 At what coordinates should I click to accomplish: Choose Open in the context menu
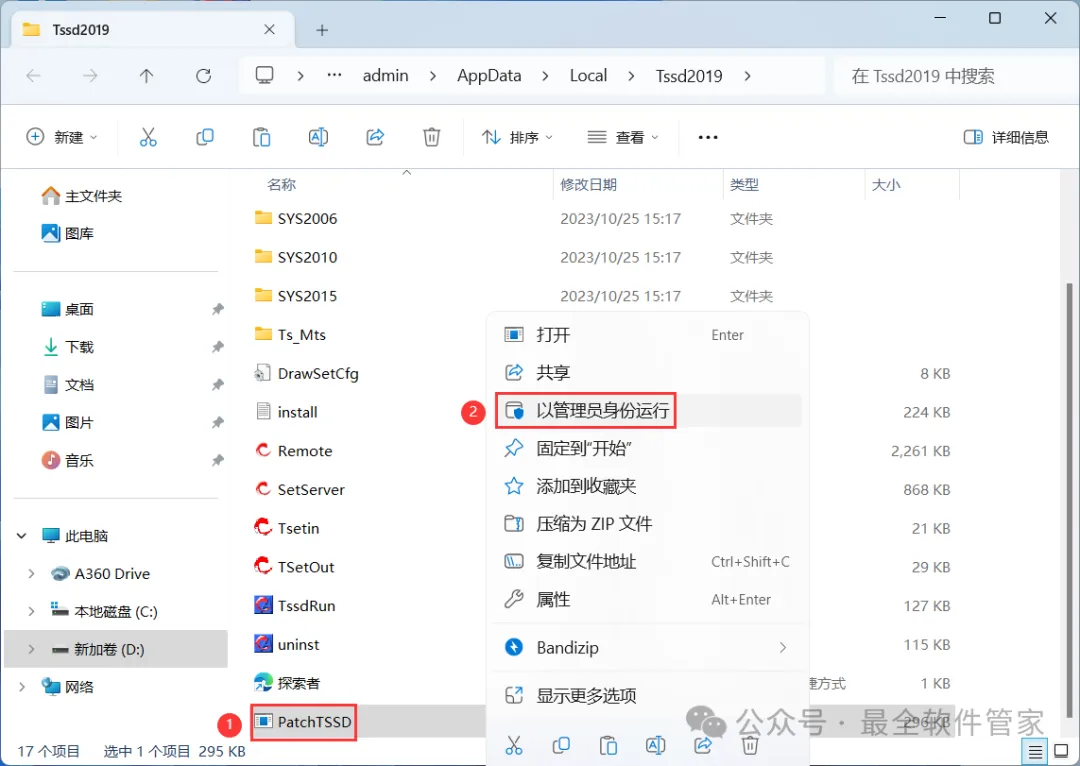[648, 335]
